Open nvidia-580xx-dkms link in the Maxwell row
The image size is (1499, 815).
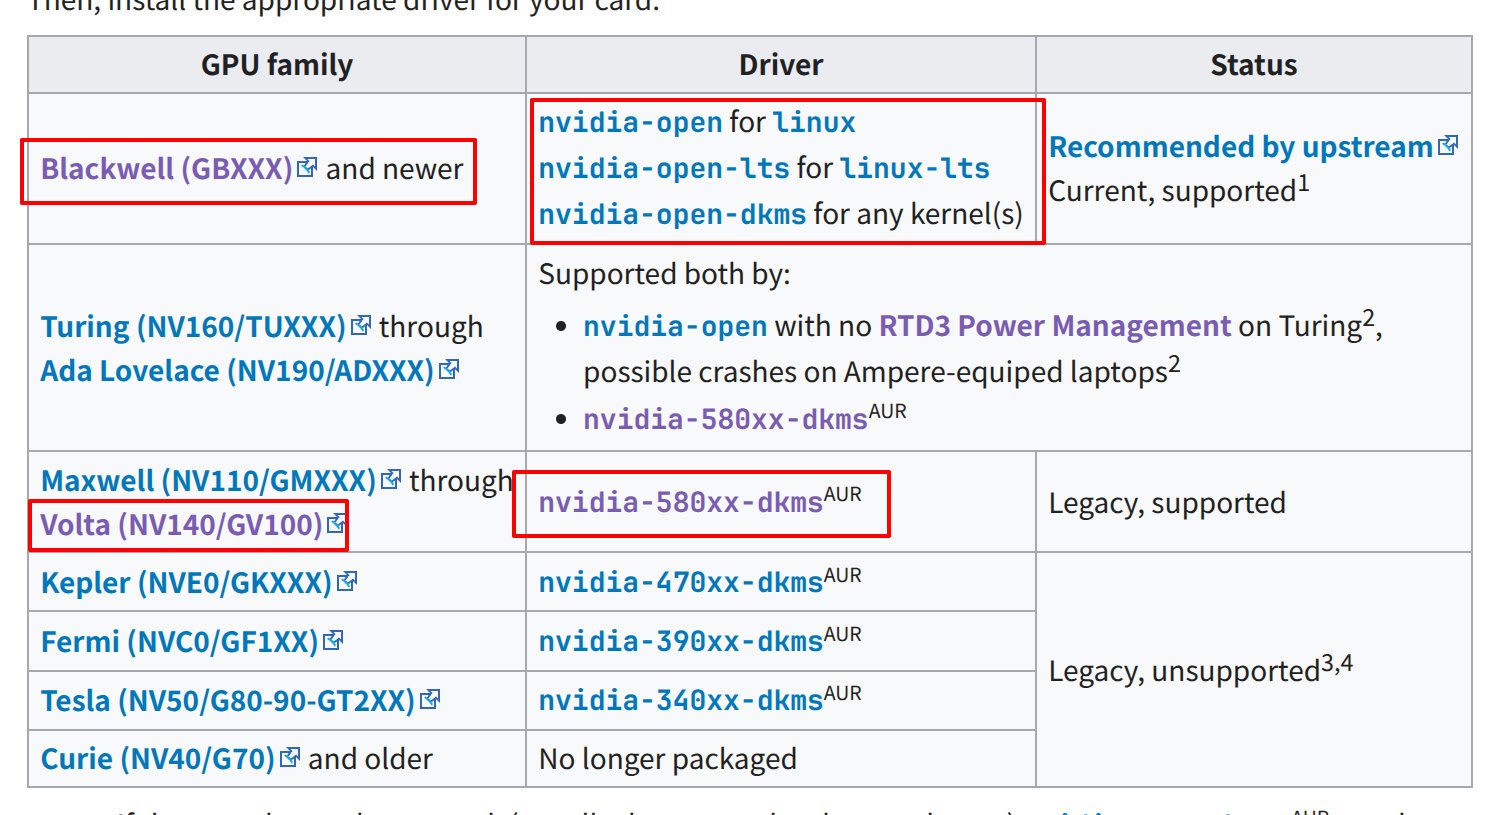pyautogui.click(x=680, y=502)
